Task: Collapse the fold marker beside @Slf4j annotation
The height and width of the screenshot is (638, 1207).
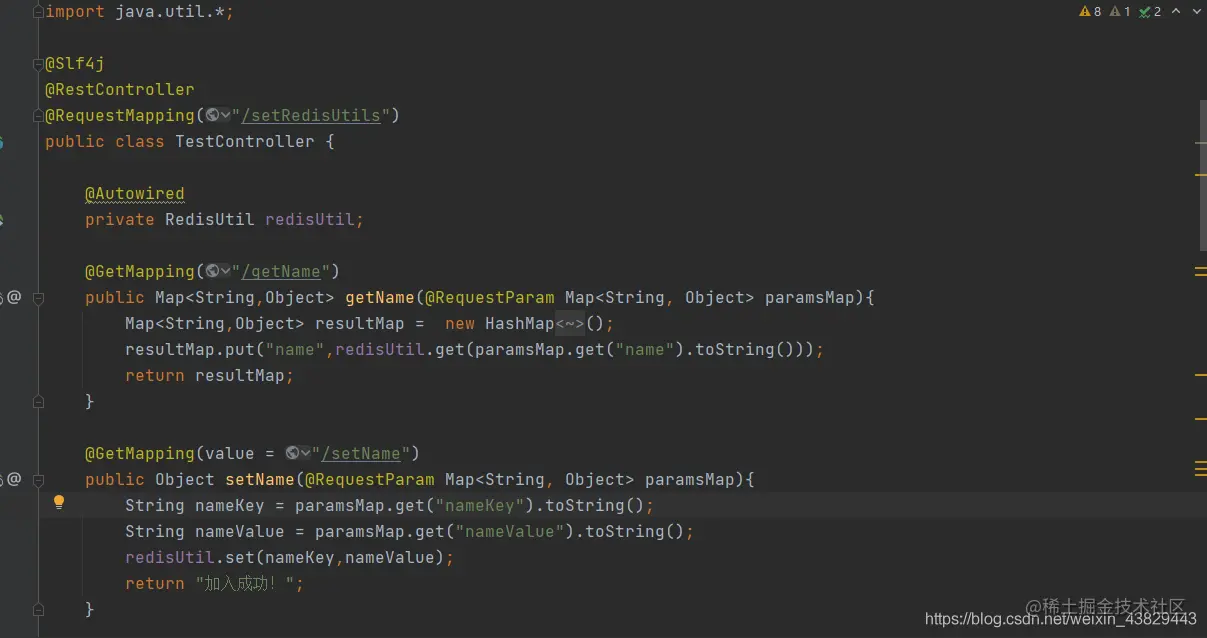Action: click(x=38, y=64)
